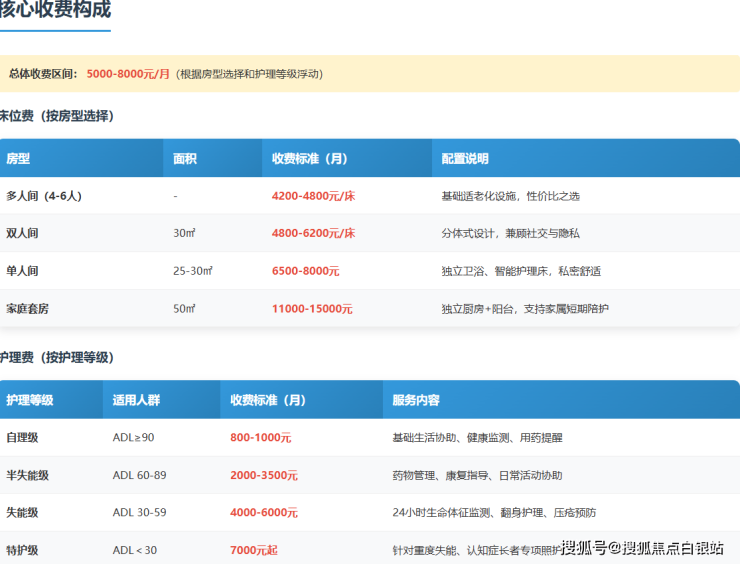Click the 床位费（按房型选择）subheading
Screen dimensions: 740x564
point(57,116)
